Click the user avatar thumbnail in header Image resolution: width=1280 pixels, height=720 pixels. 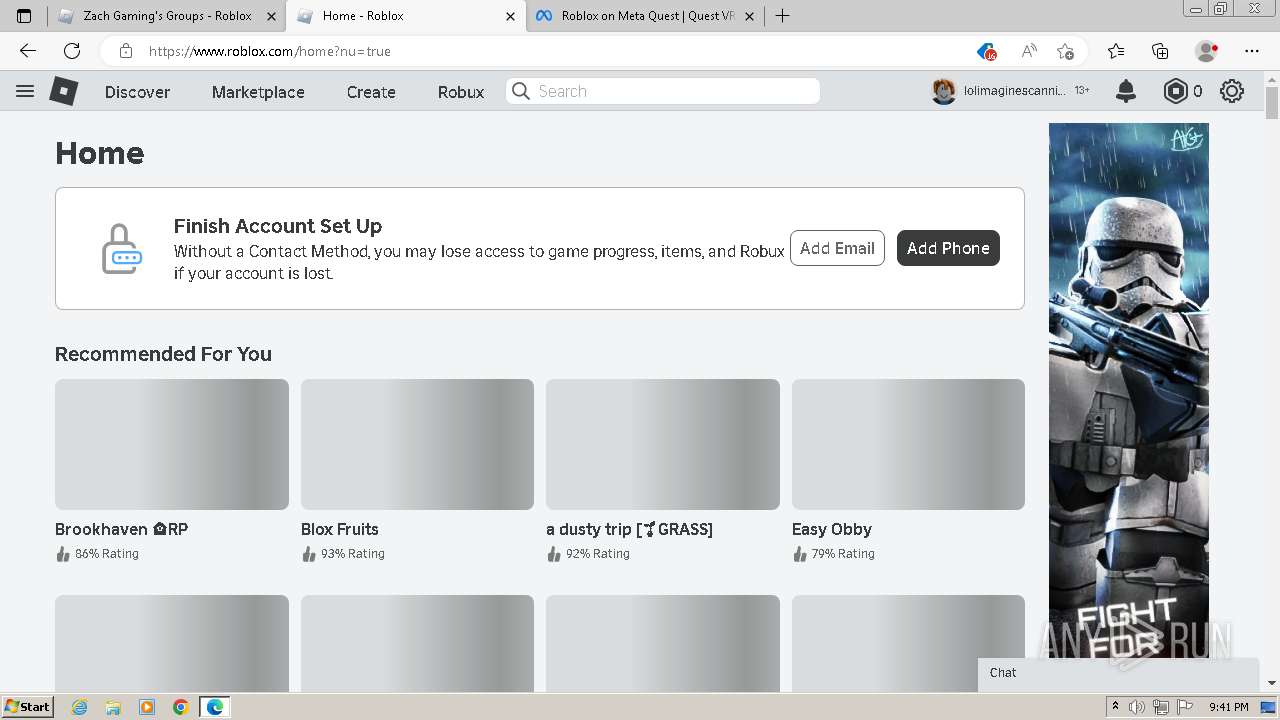[944, 91]
